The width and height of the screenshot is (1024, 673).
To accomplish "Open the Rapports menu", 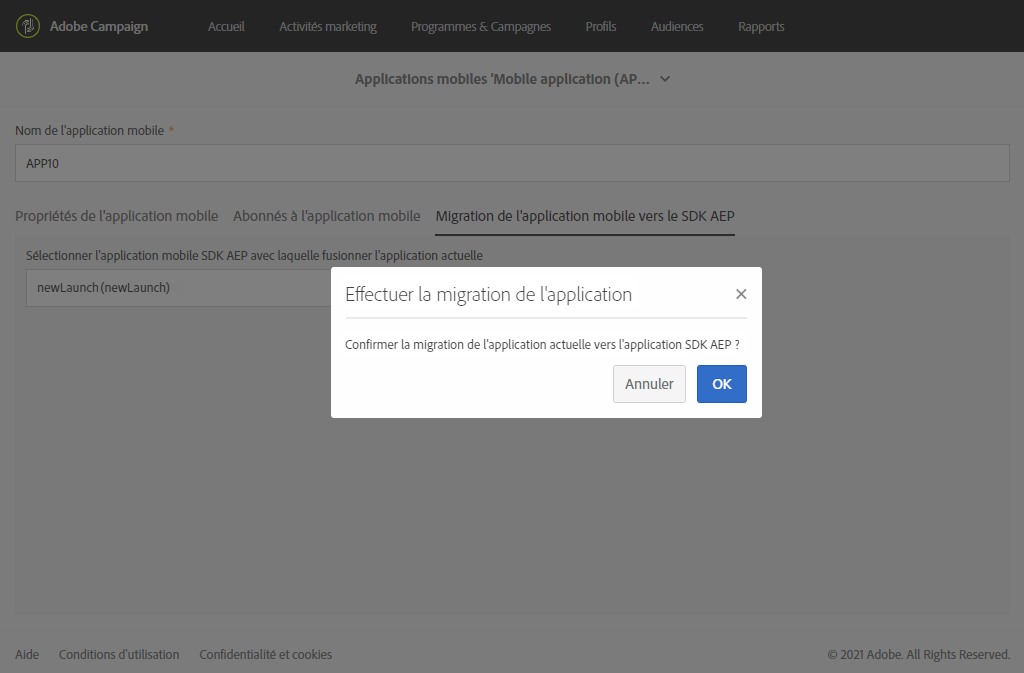I will point(761,27).
